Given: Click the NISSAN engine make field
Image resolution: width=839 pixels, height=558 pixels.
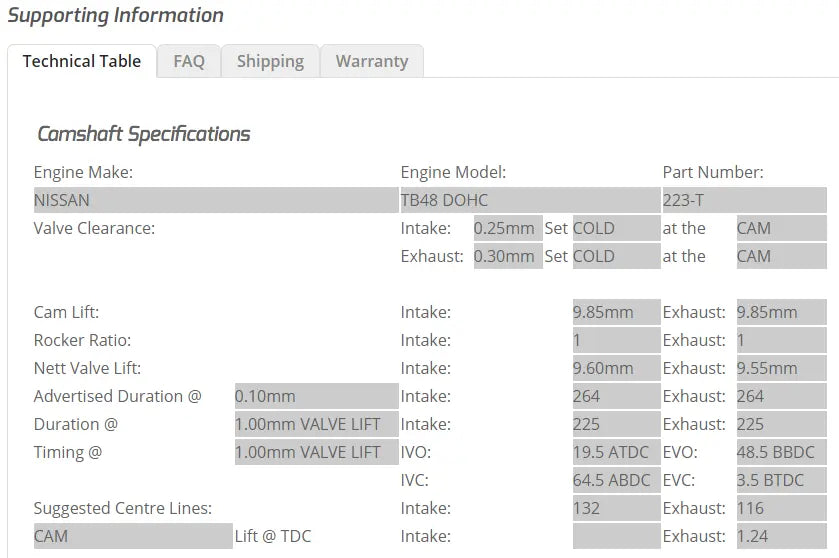Looking at the screenshot, I should [216, 200].
